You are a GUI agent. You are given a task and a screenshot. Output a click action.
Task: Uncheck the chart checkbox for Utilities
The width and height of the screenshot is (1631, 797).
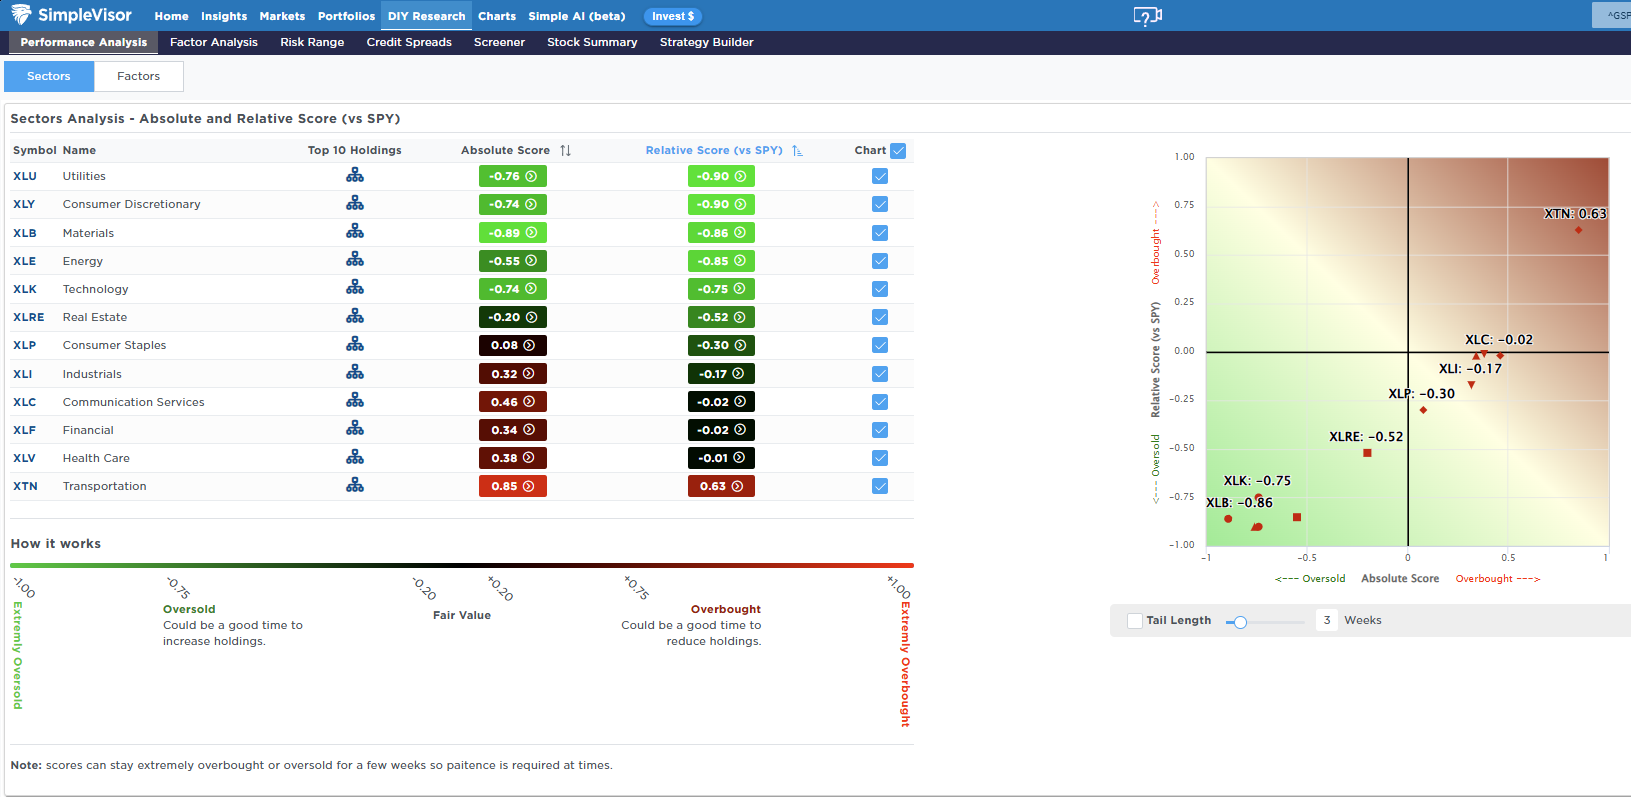880,176
